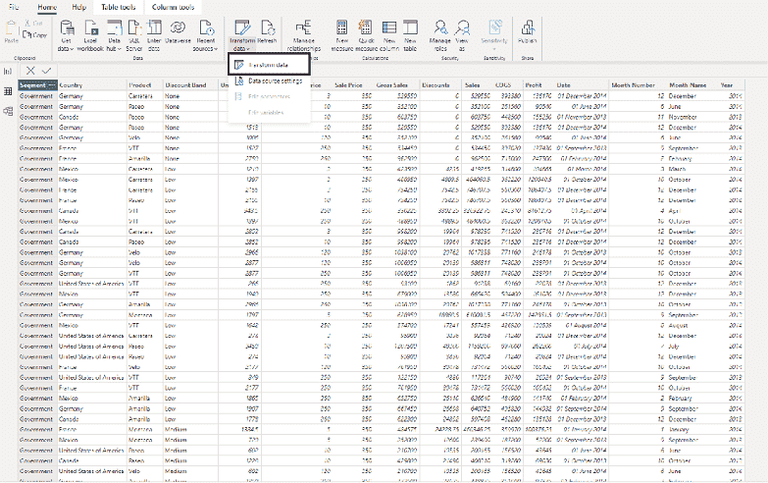Screen dimensions: 768x483
Task: Open Data source settings from the dropdown
Action: click(275, 80)
